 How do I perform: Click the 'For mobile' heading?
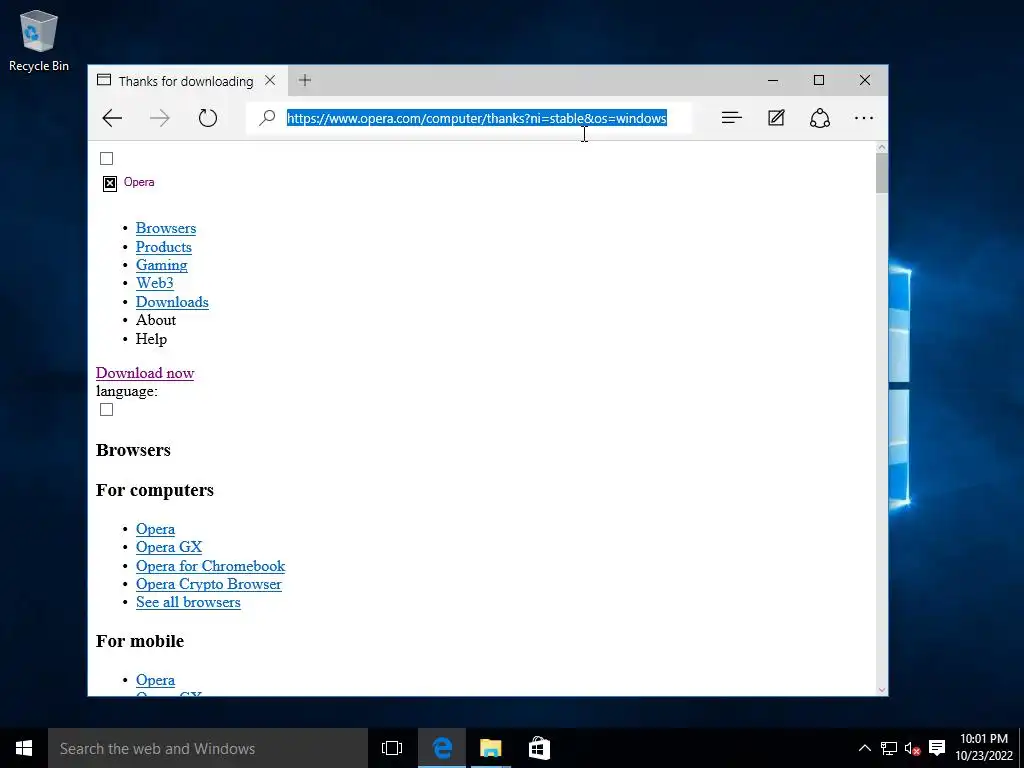point(140,641)
